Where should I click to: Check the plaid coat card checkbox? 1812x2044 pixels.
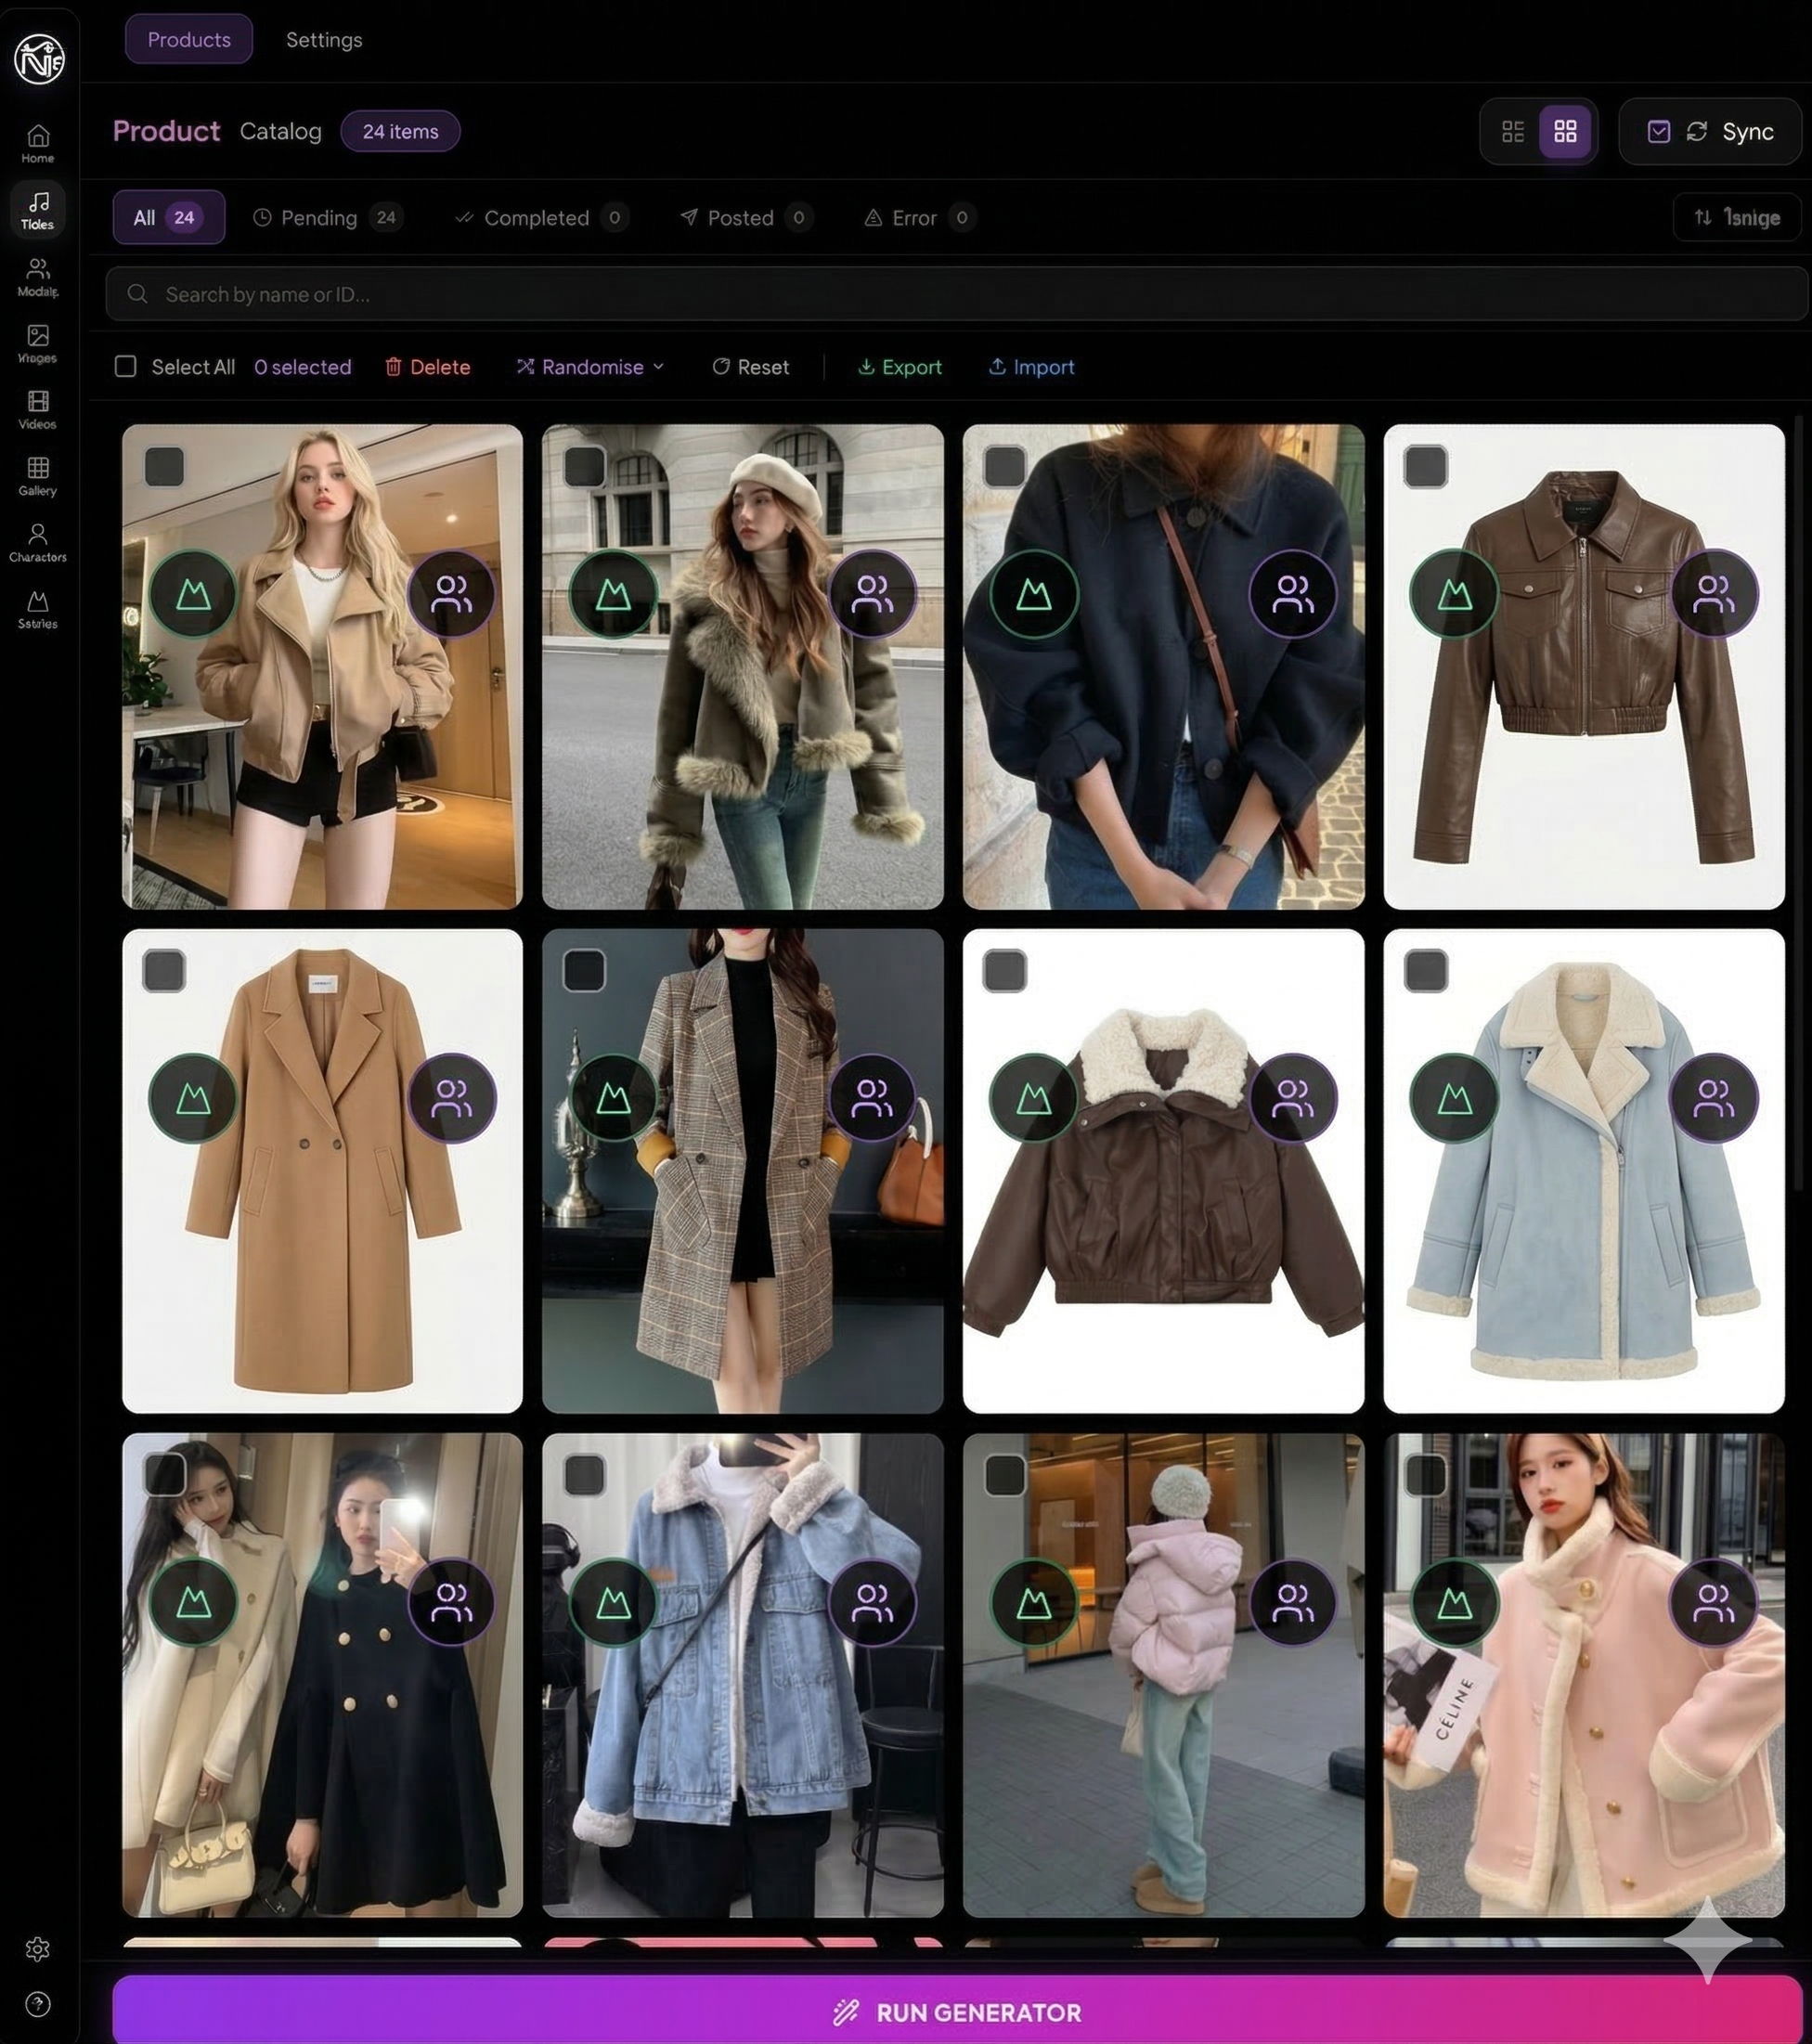[584, 970]
